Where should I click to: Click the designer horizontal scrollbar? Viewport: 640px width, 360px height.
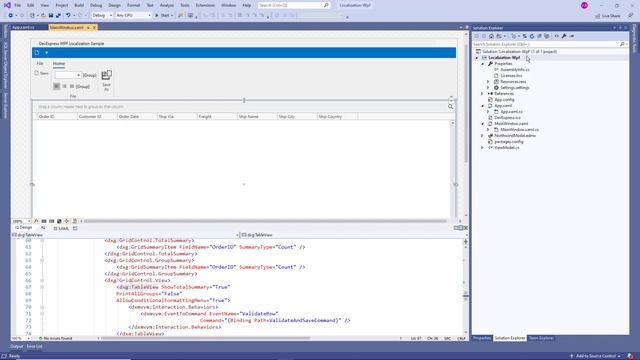click(265, 221)
